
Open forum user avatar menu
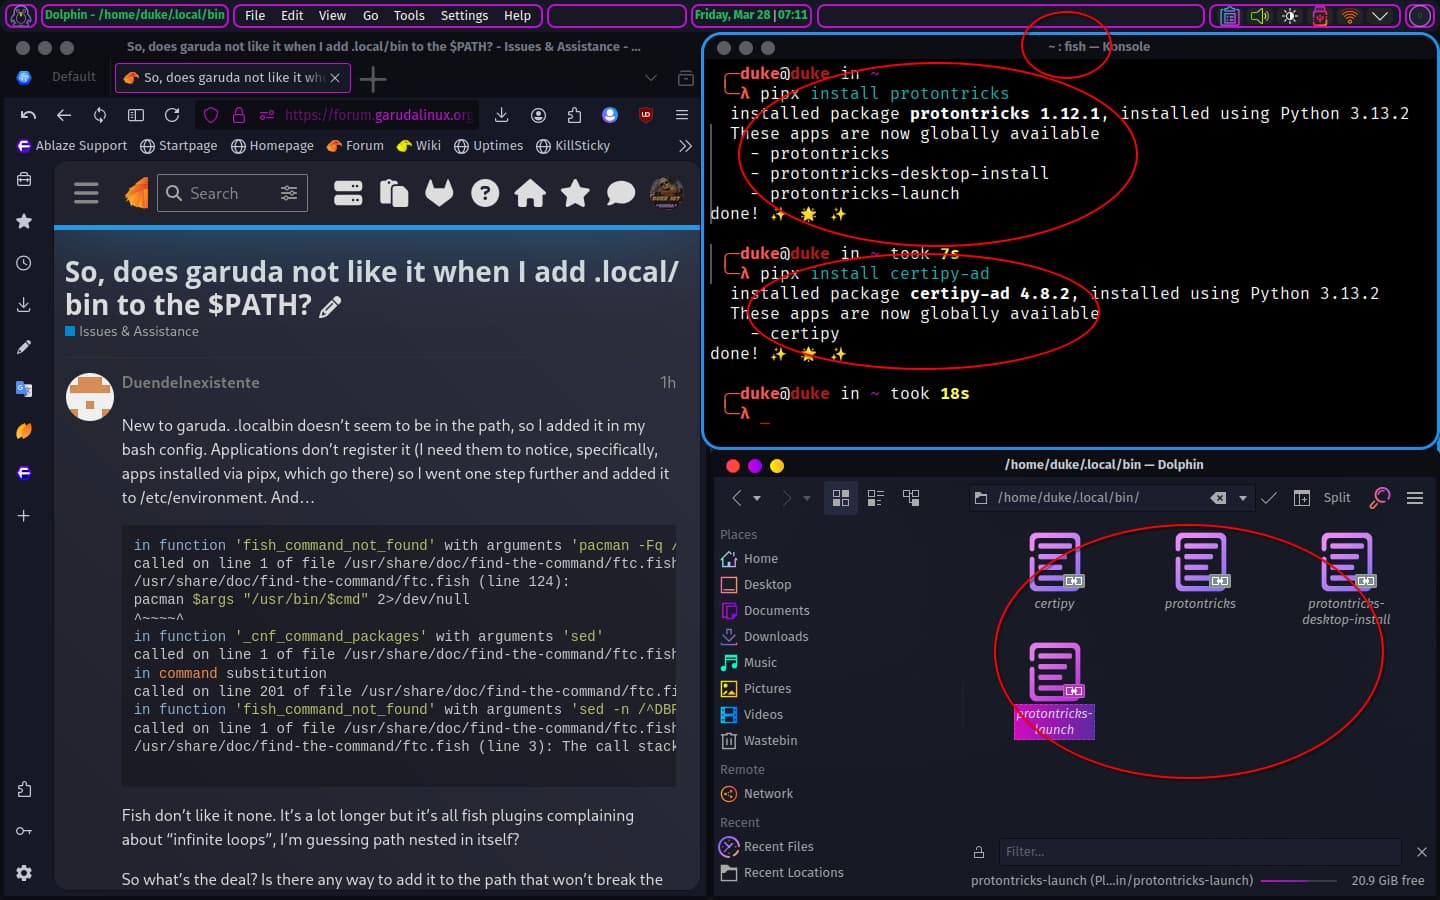coord(666,192)
